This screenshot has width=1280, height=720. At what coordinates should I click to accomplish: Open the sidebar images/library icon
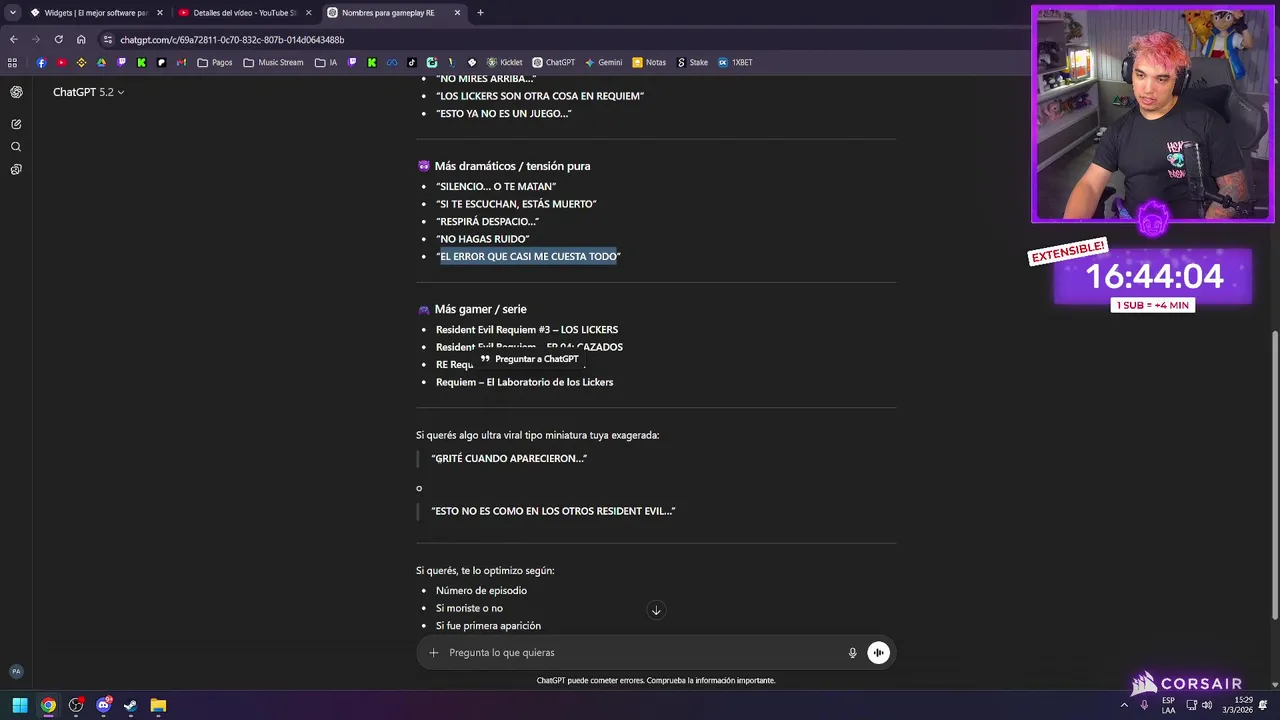tap(16, 170)
